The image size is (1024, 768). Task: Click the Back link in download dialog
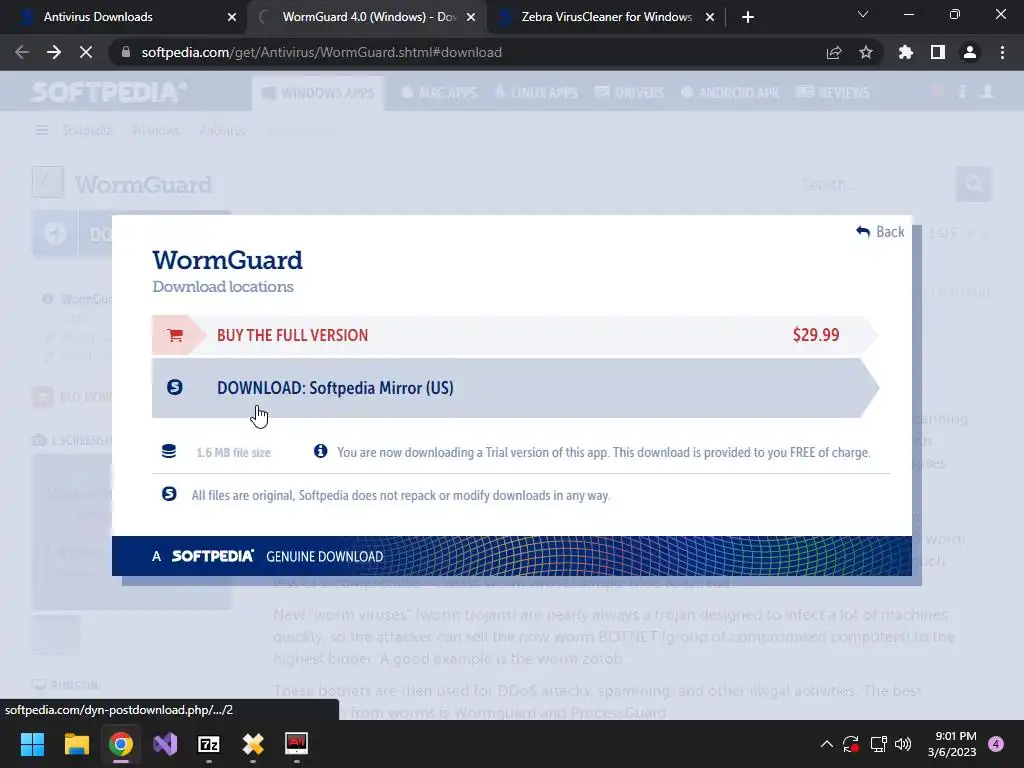[880, 232]
